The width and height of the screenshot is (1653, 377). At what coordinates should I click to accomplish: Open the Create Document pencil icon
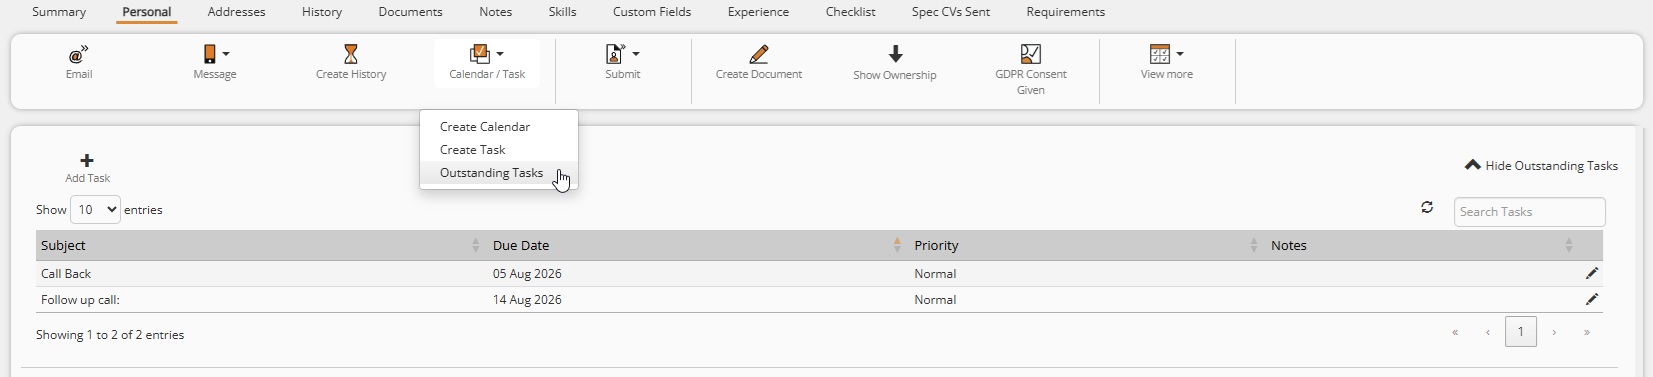coord(759,54)
